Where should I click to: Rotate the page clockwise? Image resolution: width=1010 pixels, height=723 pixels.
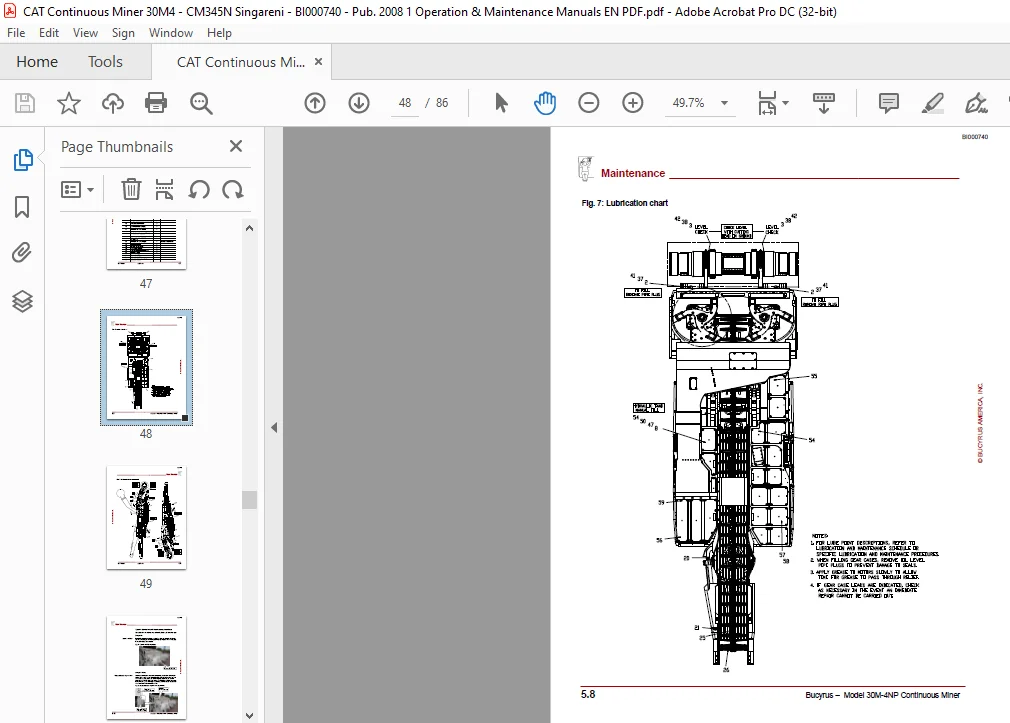[x=233, y=189]
